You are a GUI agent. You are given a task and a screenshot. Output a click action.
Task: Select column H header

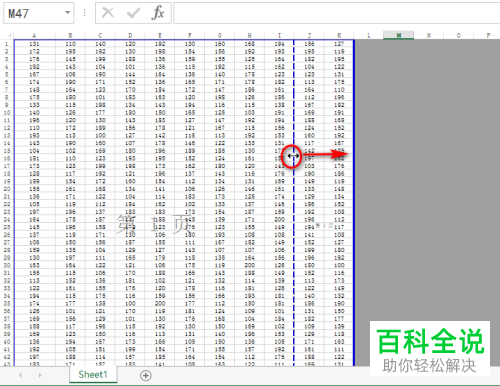pos(249,35)
